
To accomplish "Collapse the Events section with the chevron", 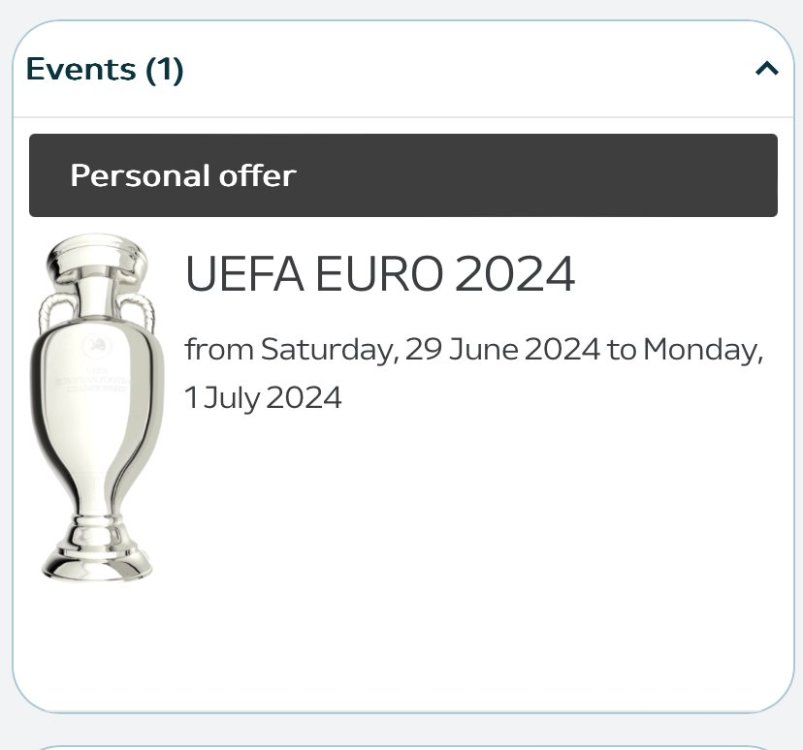I will point(766,69).
